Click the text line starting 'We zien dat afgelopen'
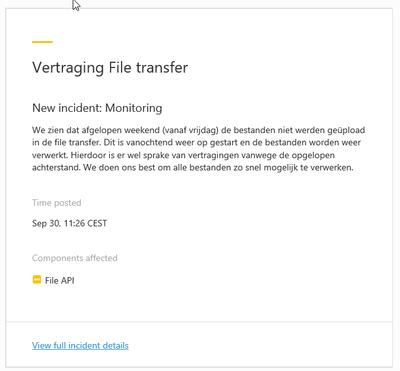The image size is (400, 371). coord(199,130)
